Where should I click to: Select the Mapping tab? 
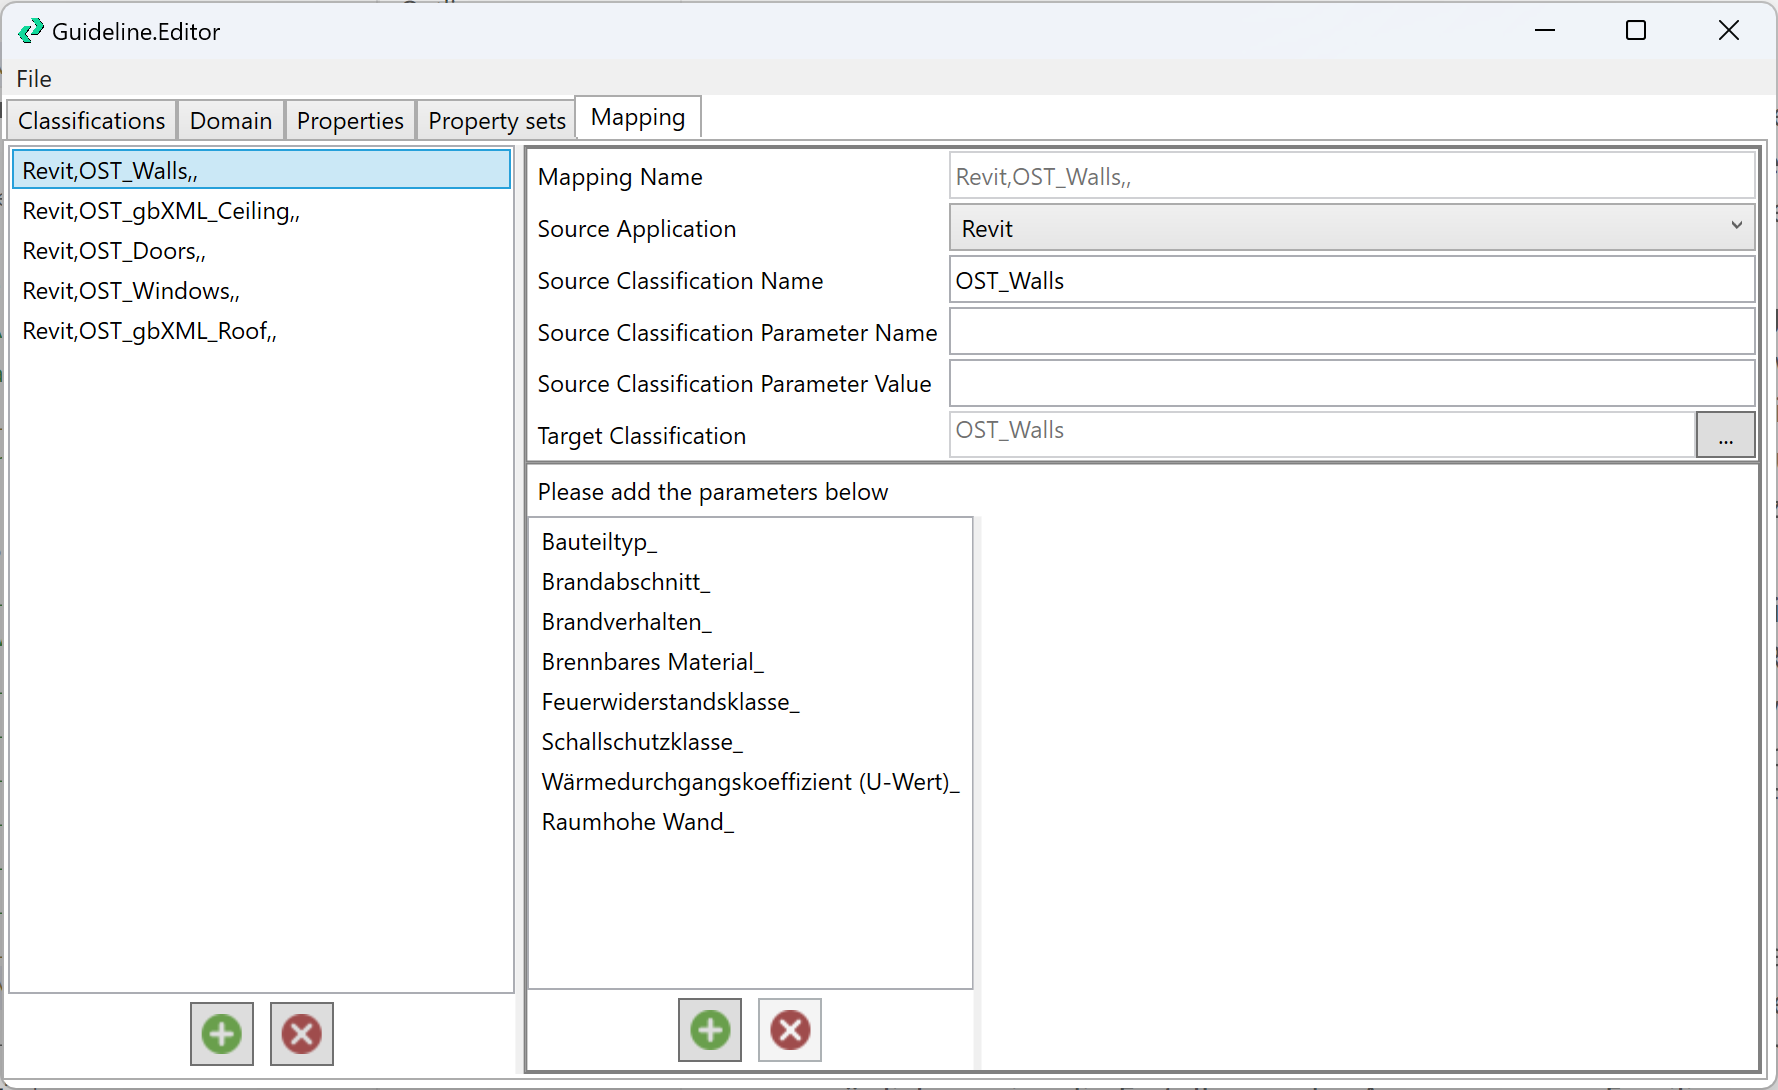coord(638,117)
